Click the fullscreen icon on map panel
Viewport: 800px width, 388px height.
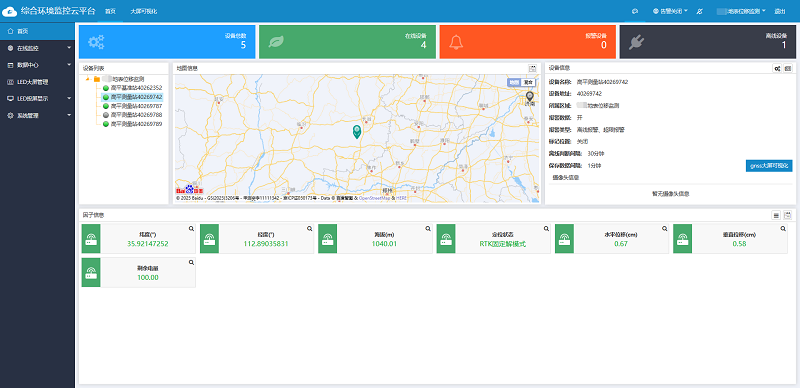(533, 68)
